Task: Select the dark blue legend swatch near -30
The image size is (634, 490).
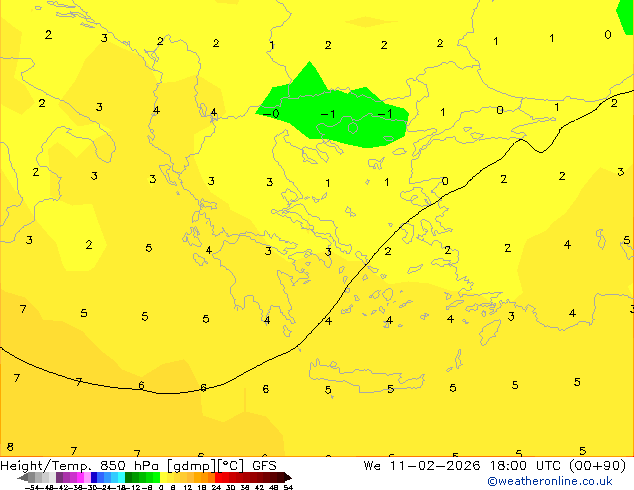Action: coord(94,477)
